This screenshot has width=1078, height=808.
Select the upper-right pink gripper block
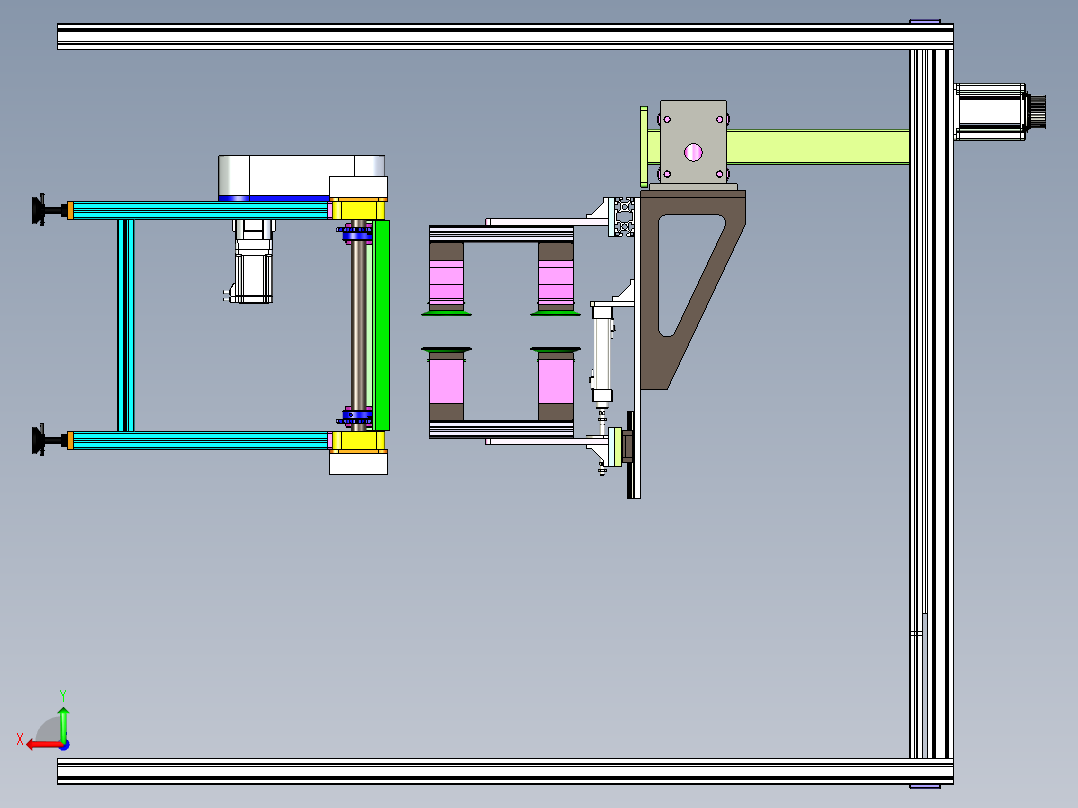point(556,282)
